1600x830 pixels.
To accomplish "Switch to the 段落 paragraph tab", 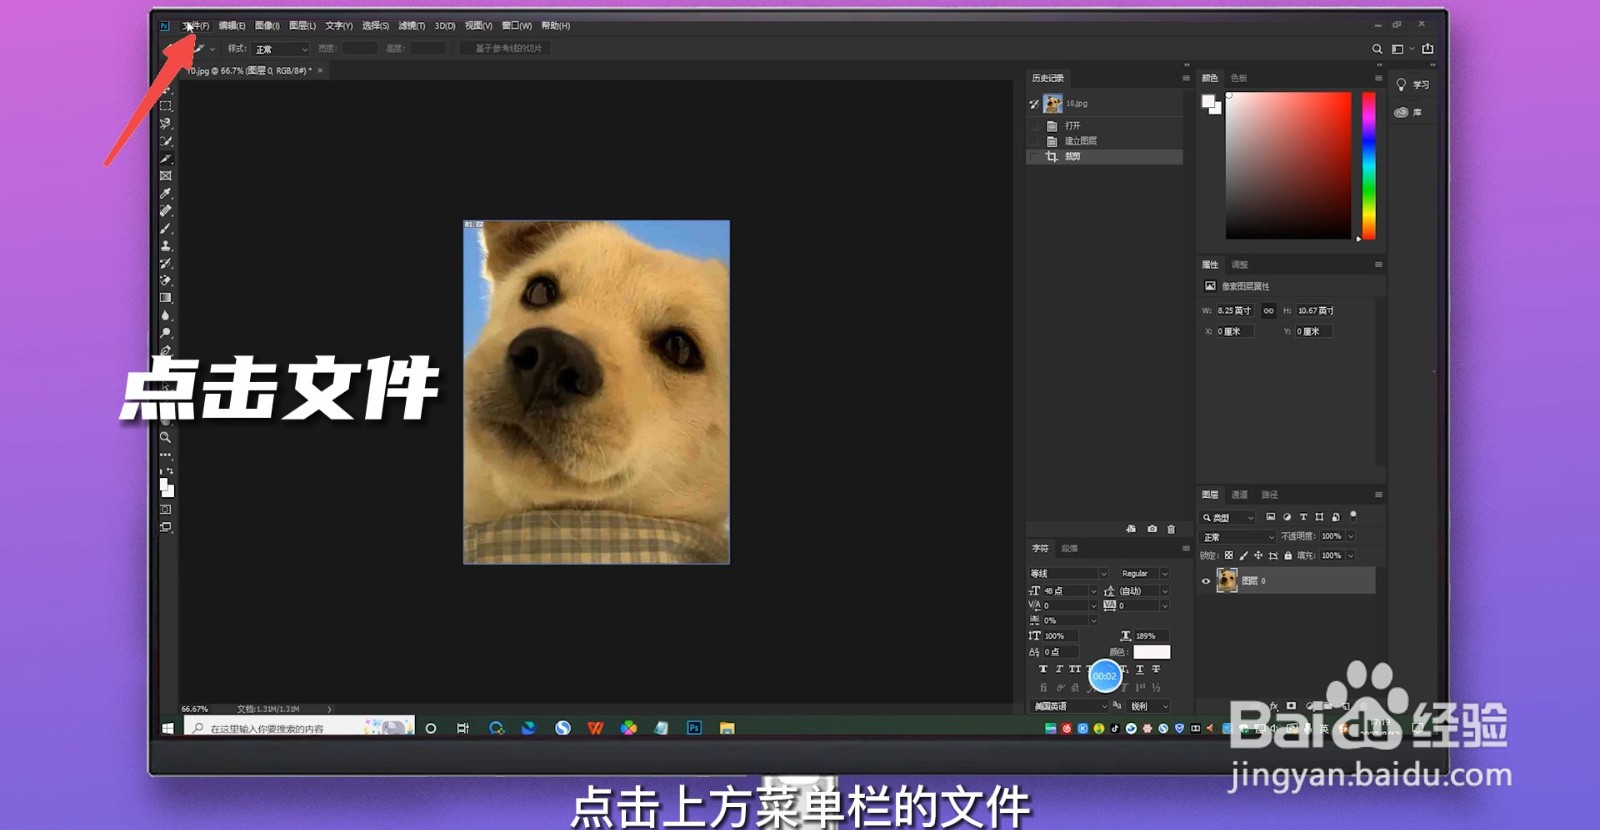I will point(1070,549).
